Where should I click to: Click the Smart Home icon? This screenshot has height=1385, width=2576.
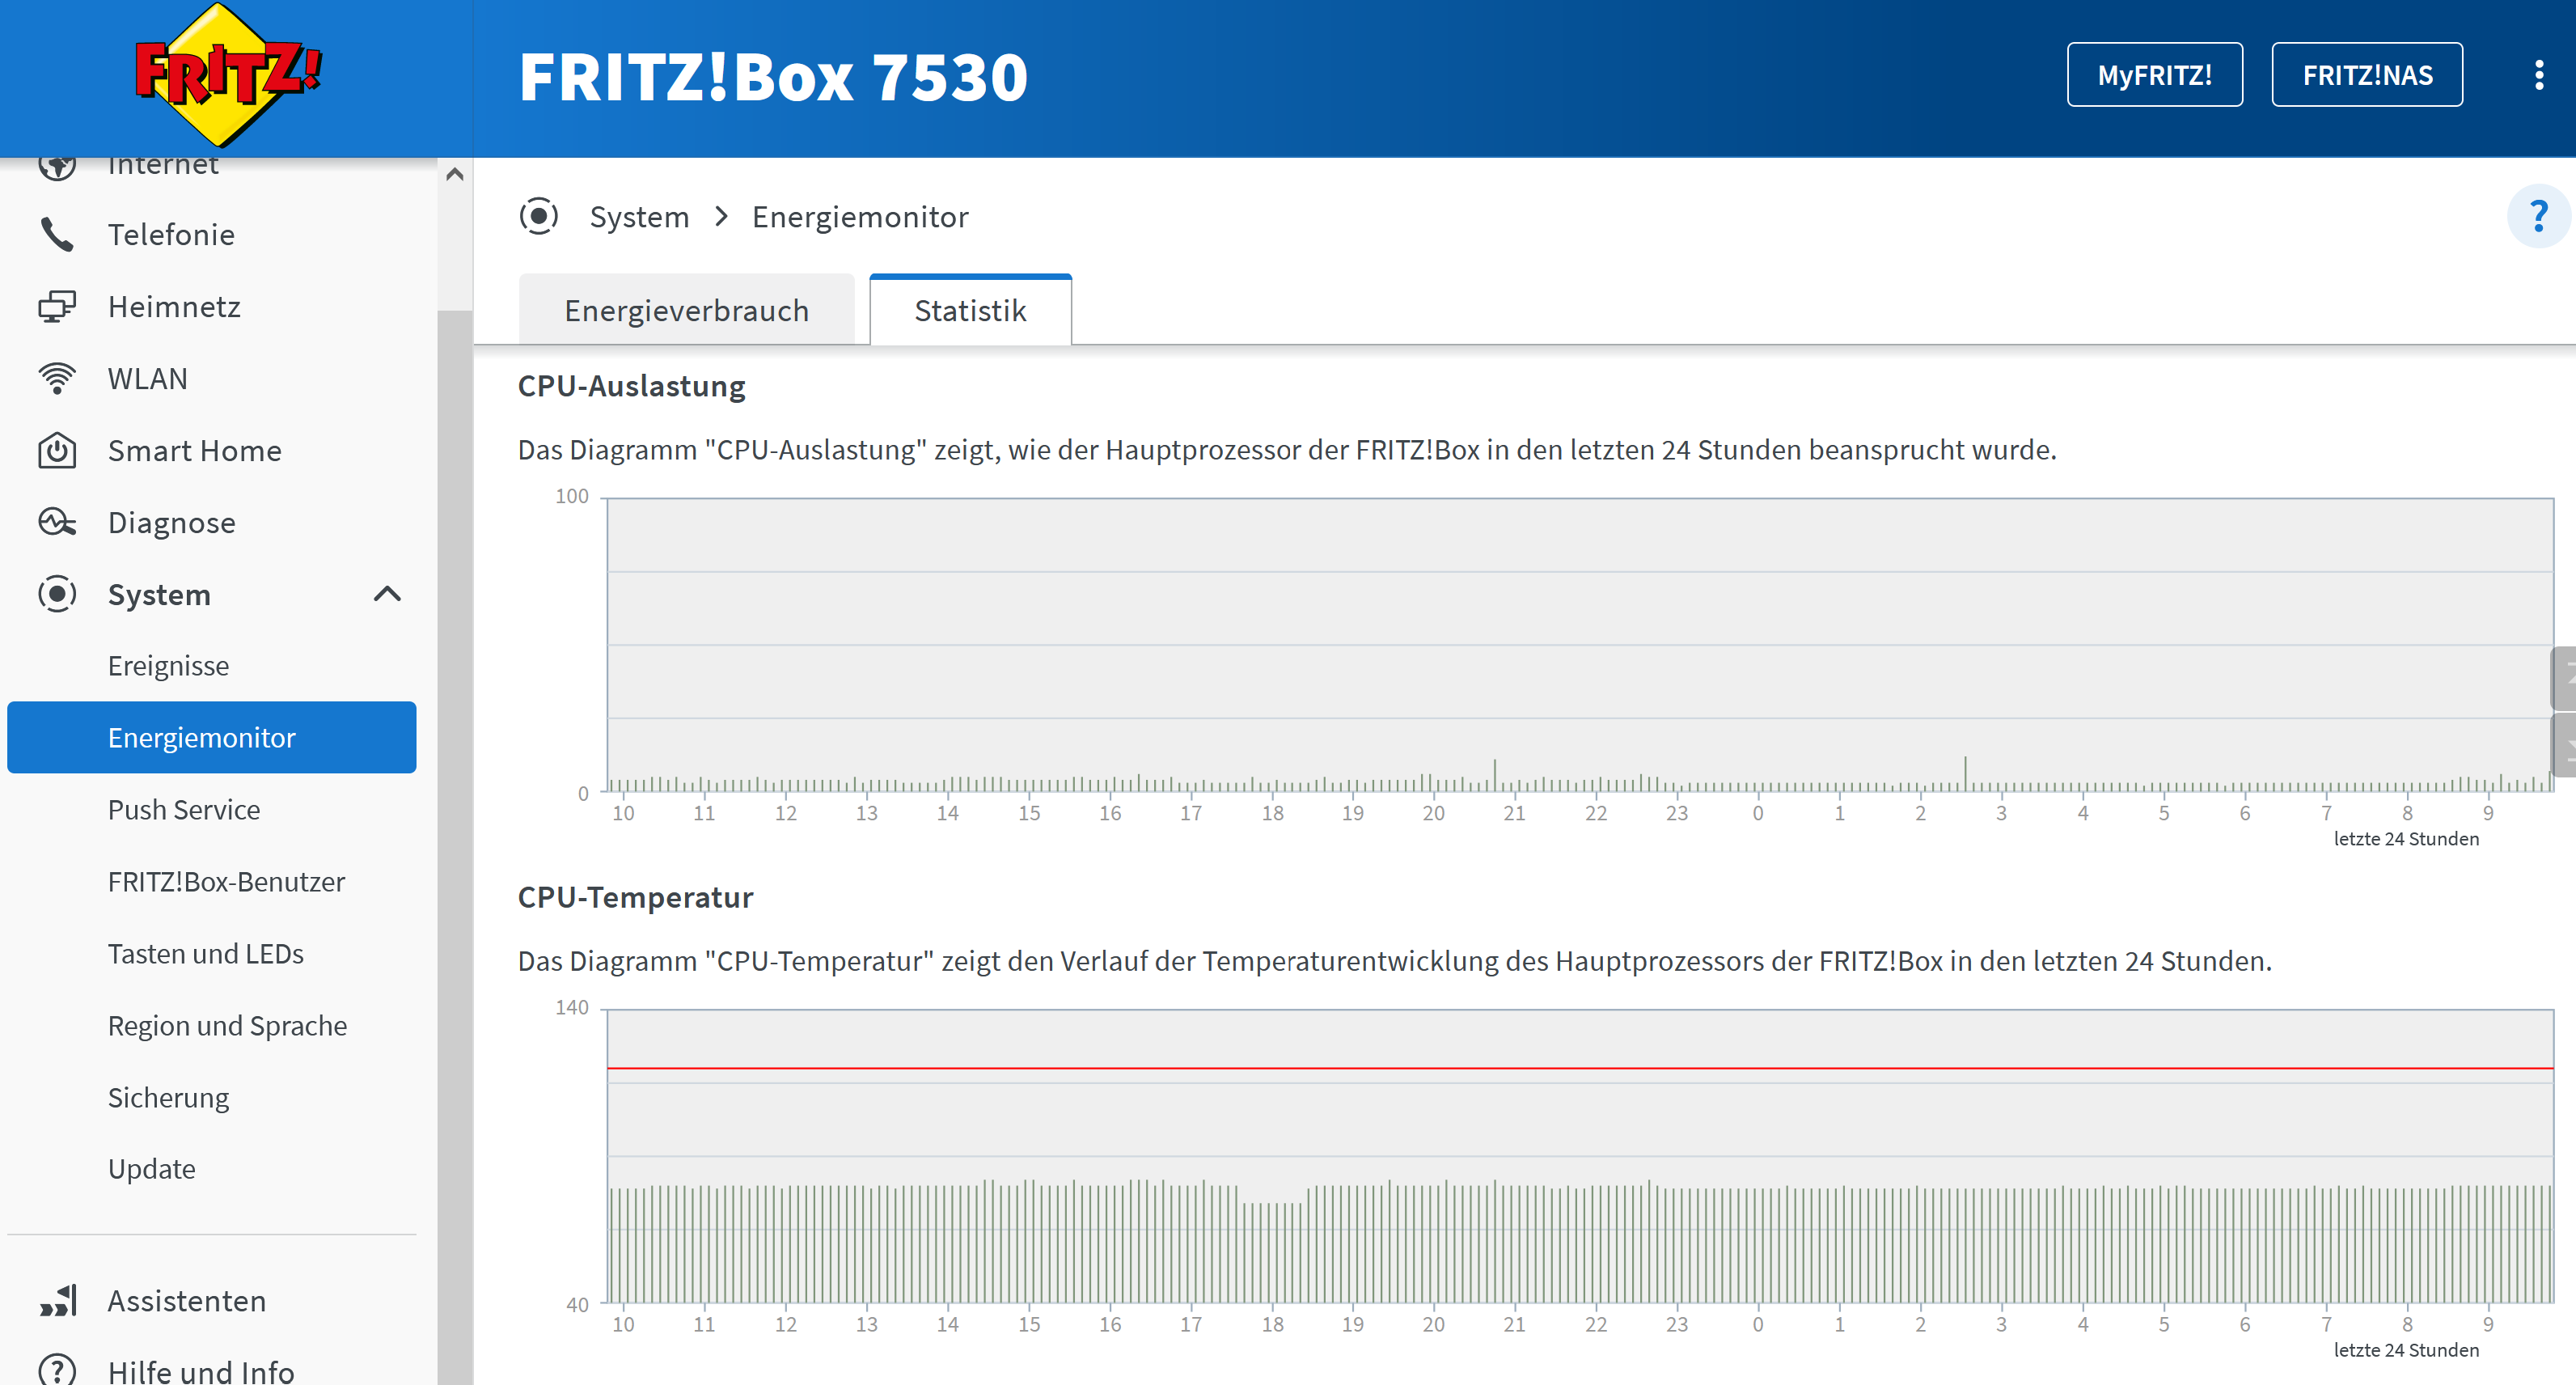[57, 451]
